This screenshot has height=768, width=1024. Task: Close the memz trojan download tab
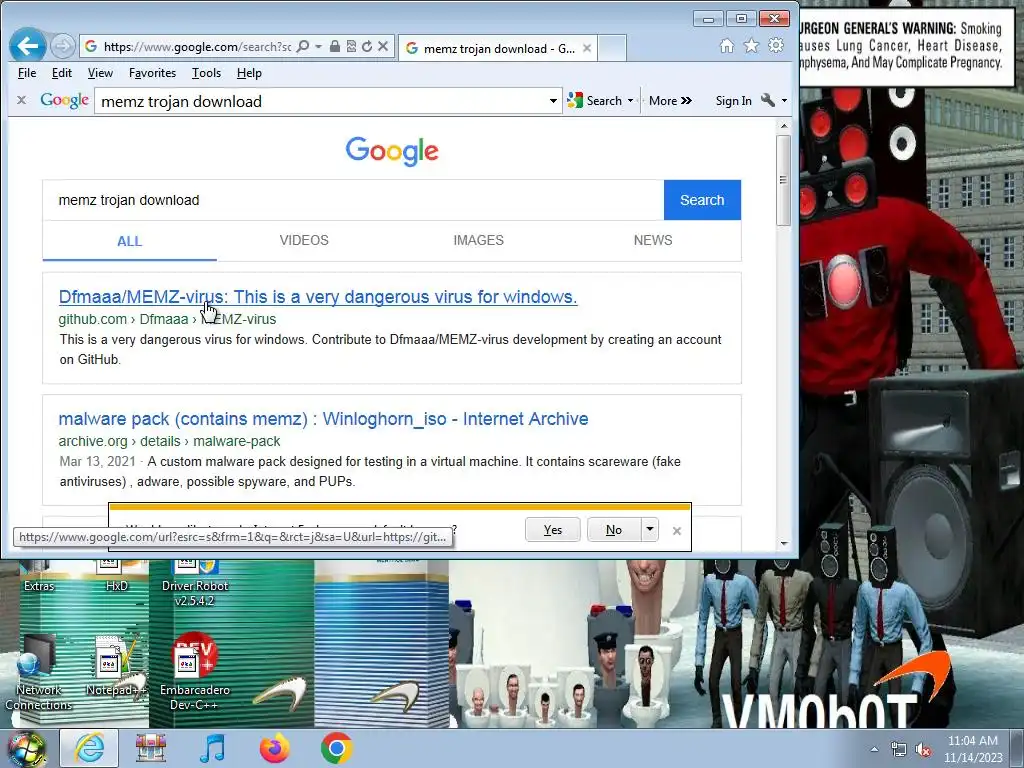point(587,48)
